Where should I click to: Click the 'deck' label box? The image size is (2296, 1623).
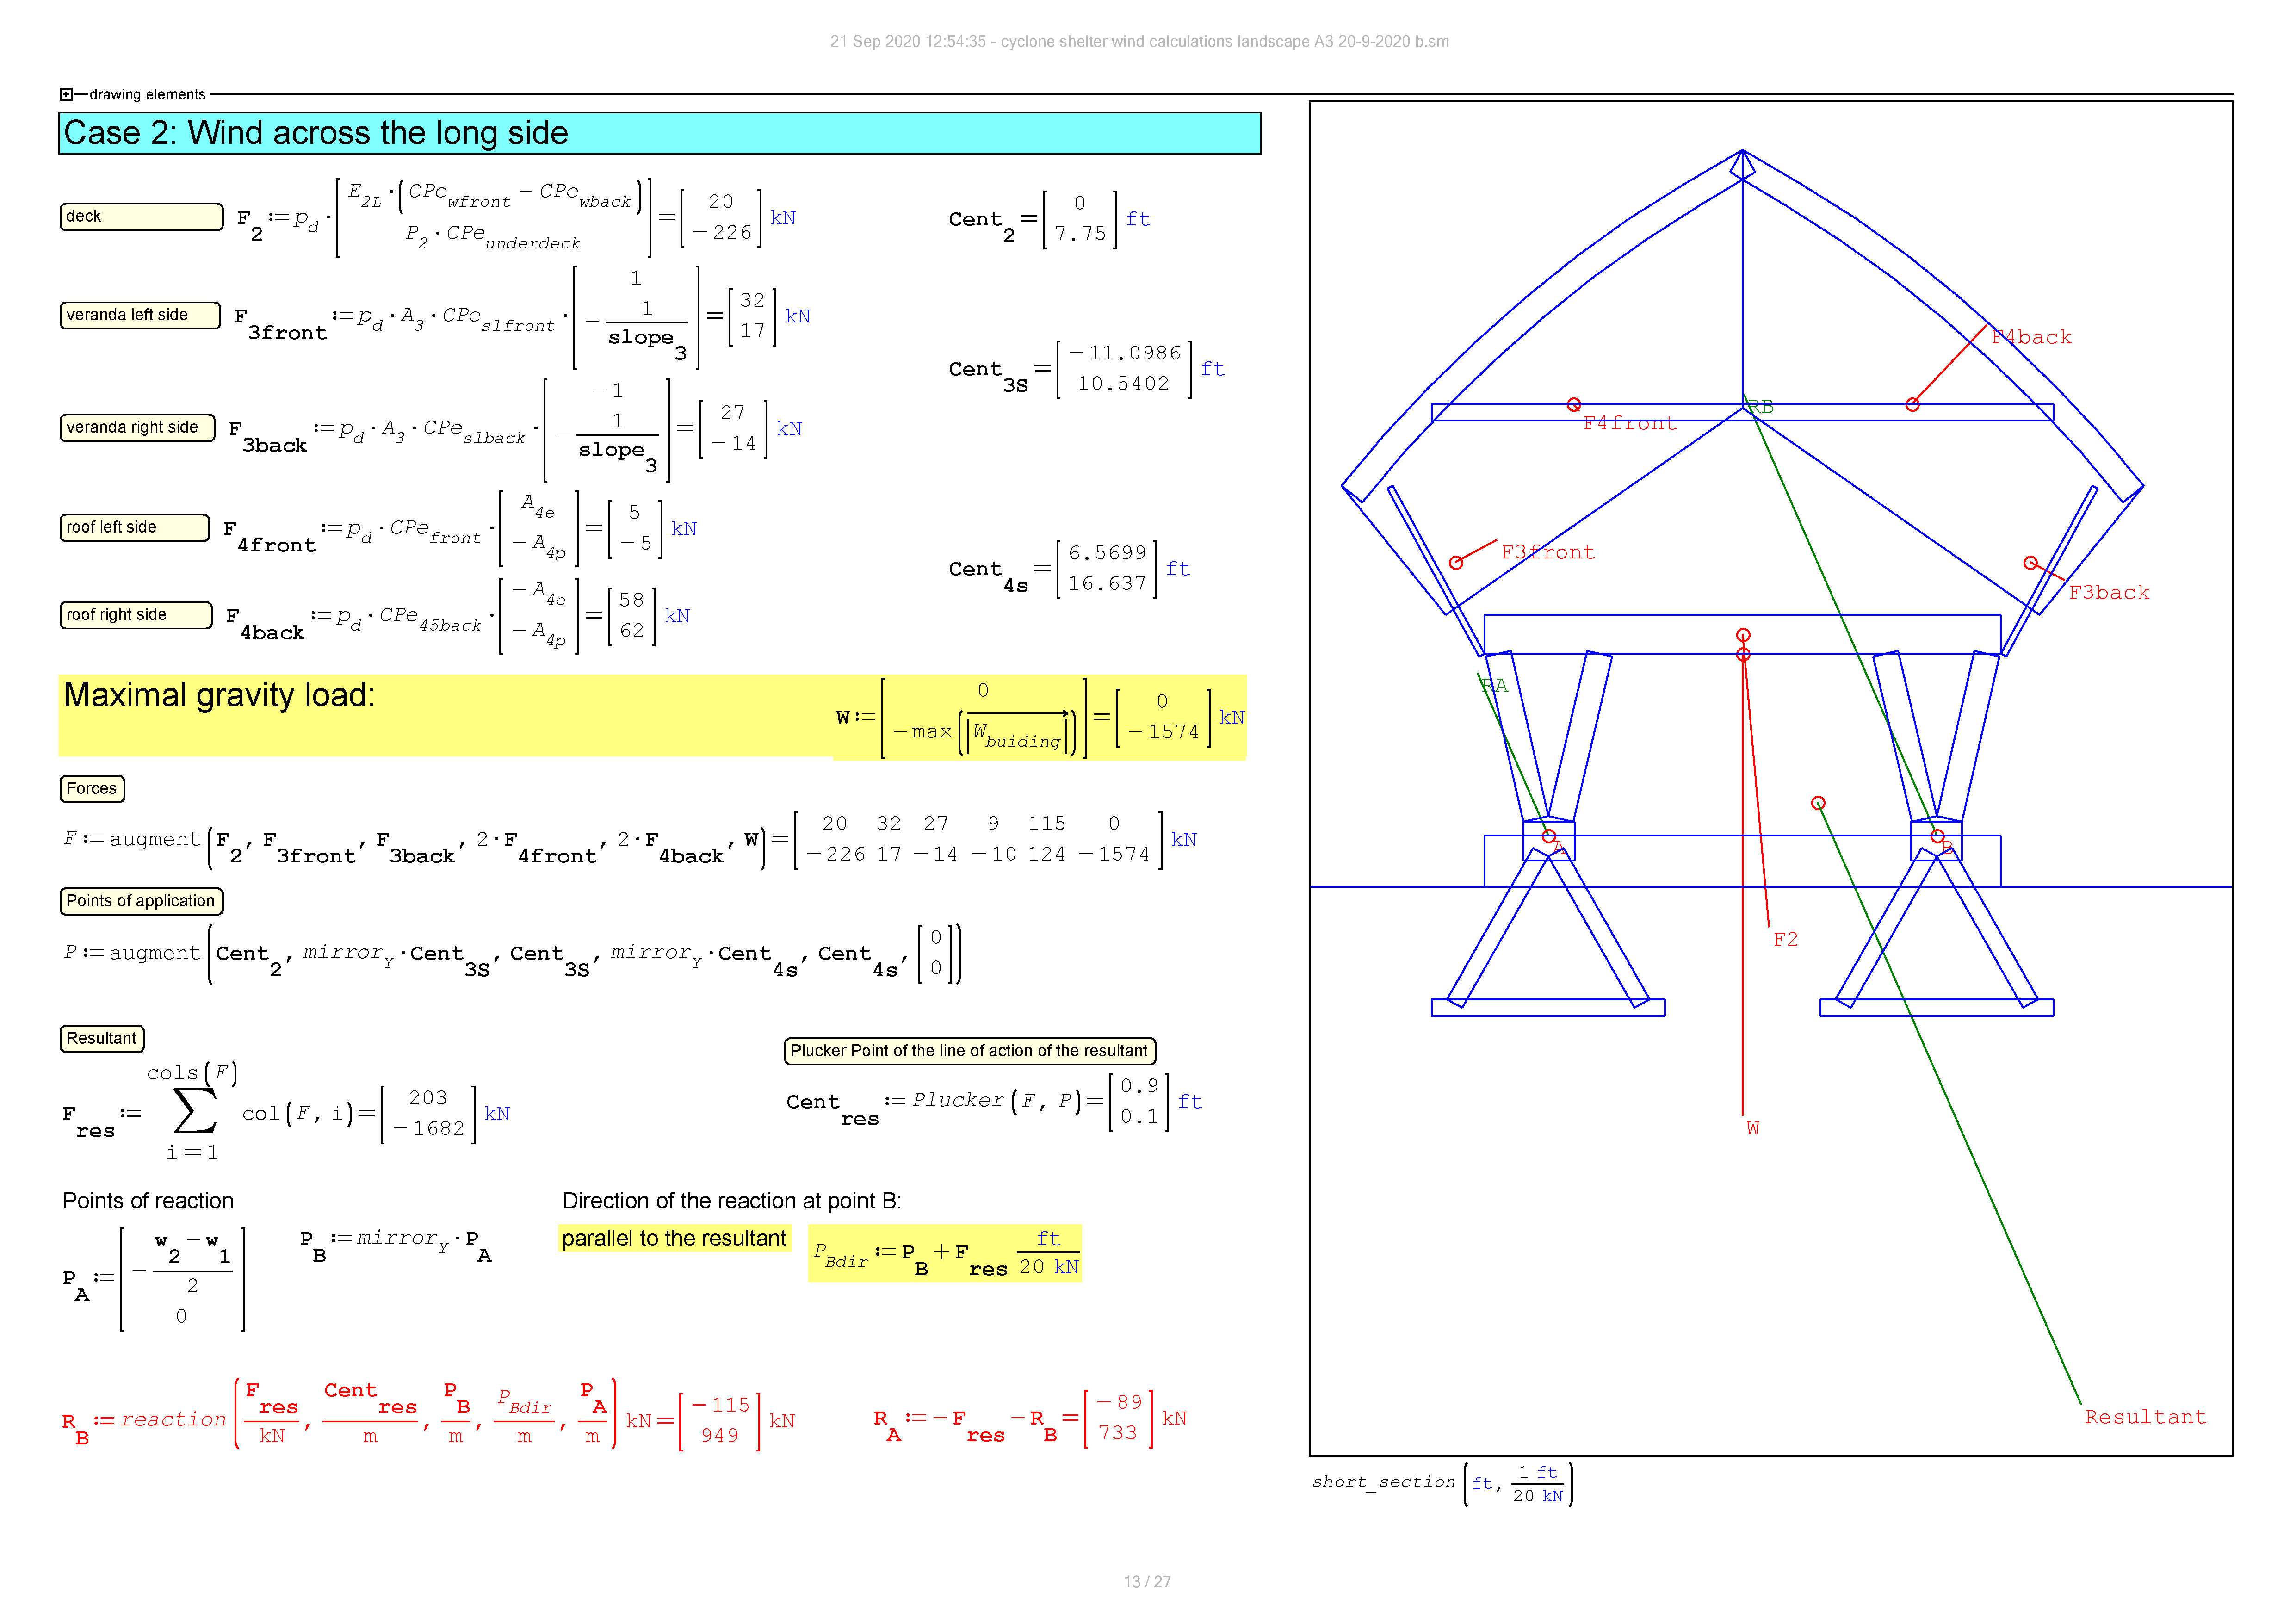click(x=141, y=217)
